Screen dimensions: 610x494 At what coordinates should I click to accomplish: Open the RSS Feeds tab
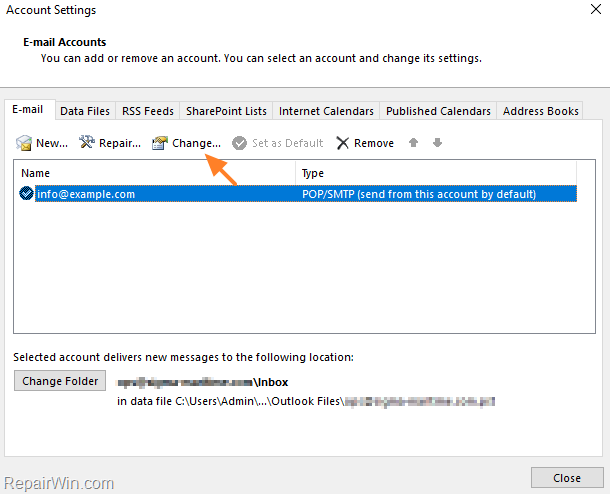(148, 111)
